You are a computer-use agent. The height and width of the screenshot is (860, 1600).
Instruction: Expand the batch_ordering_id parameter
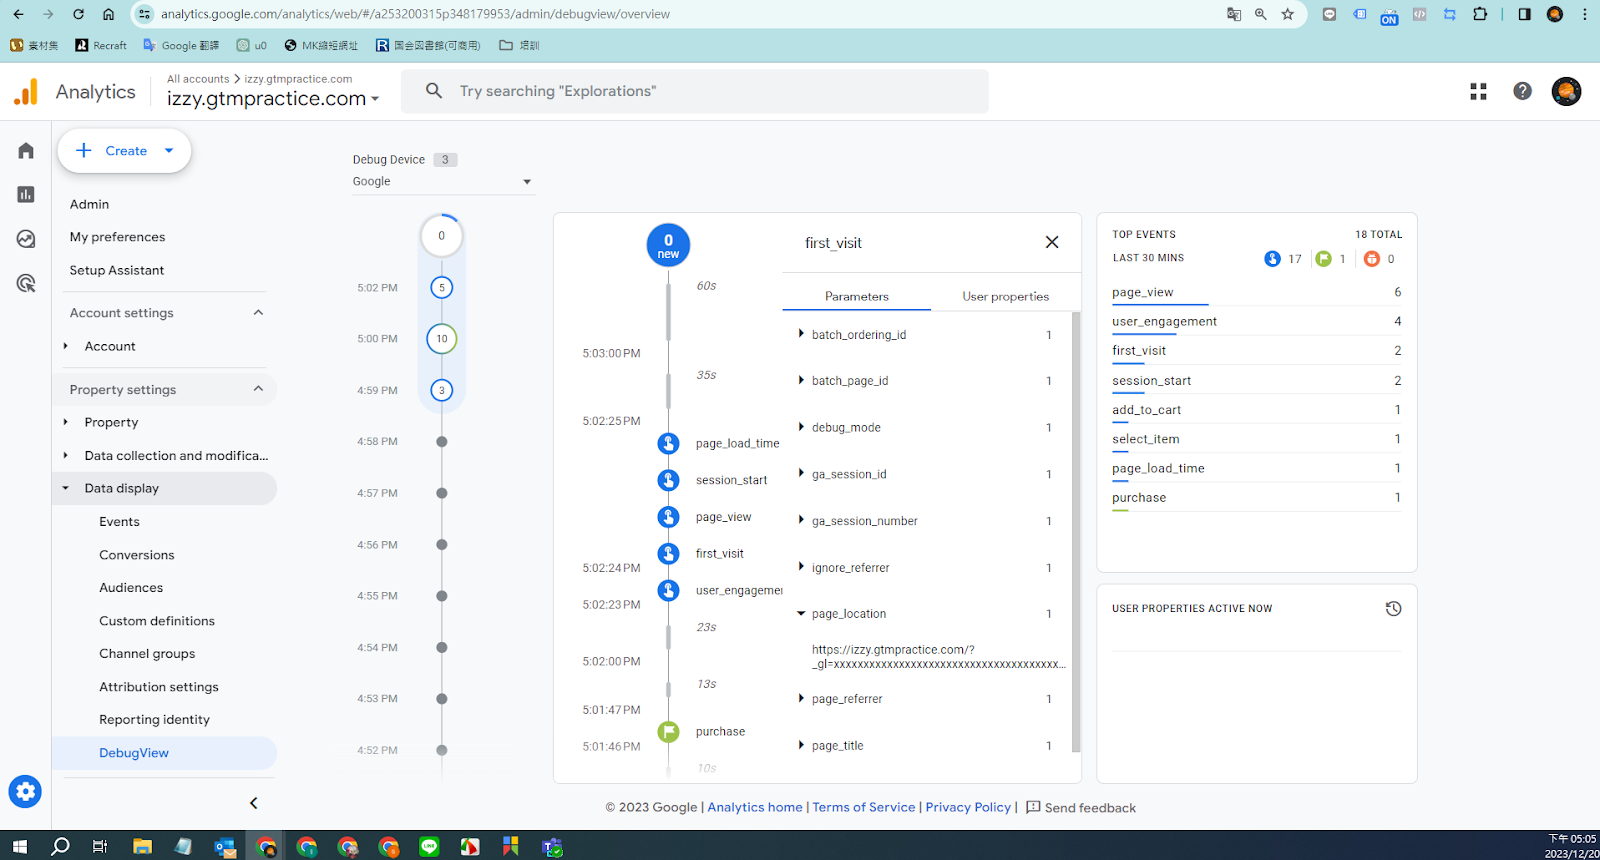[801, 334]
